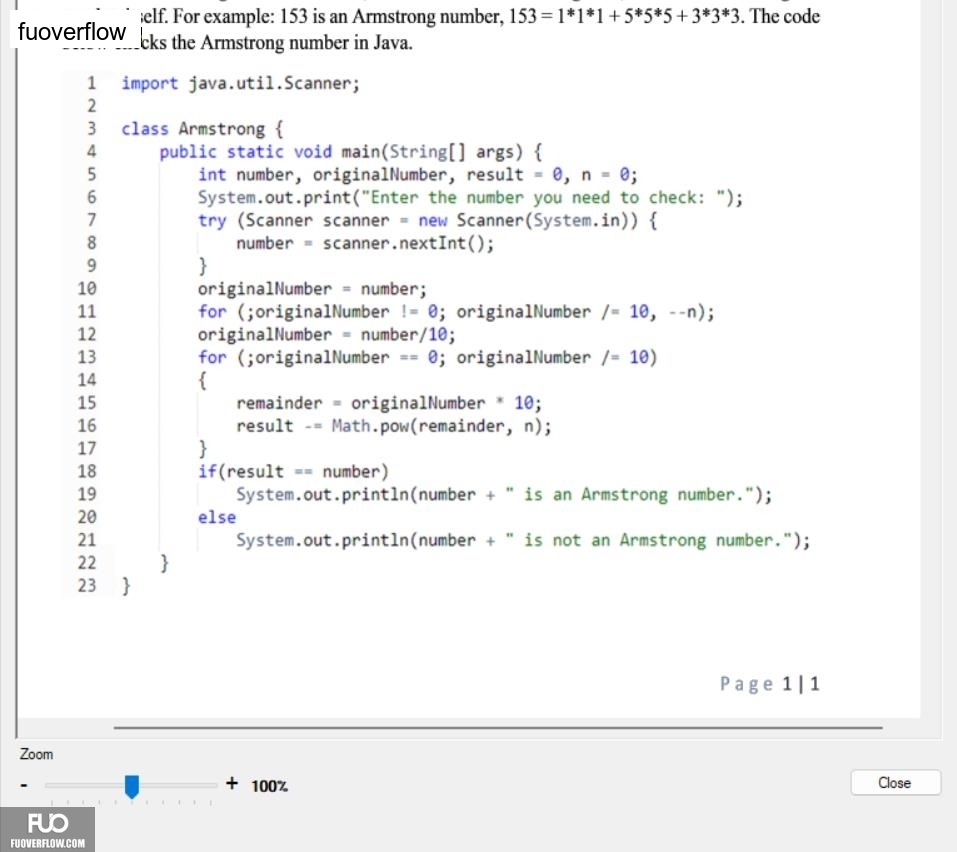Click the FUO fuoverflow.com logo
The width and height of the screenshot is (957, 852).
point(48,829)
